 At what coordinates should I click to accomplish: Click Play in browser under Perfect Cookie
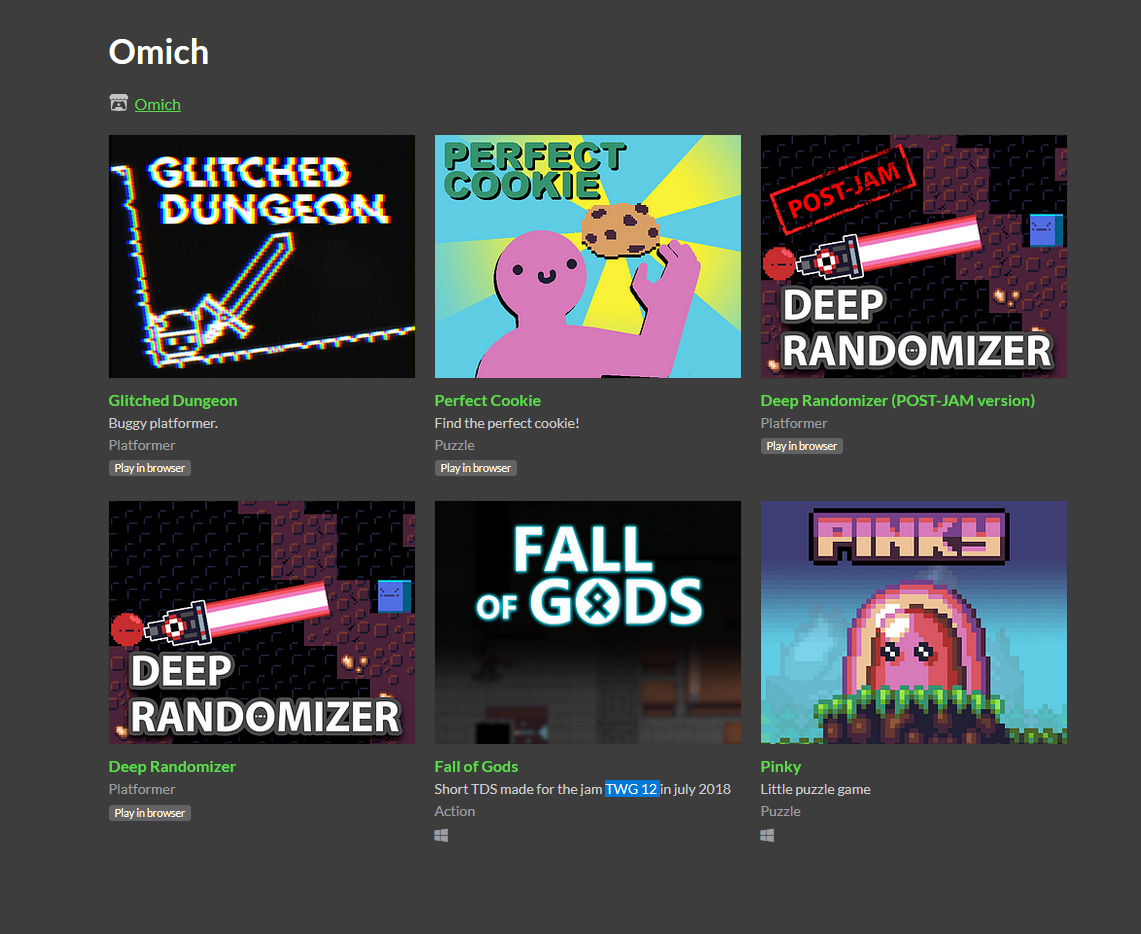(476, 468)
